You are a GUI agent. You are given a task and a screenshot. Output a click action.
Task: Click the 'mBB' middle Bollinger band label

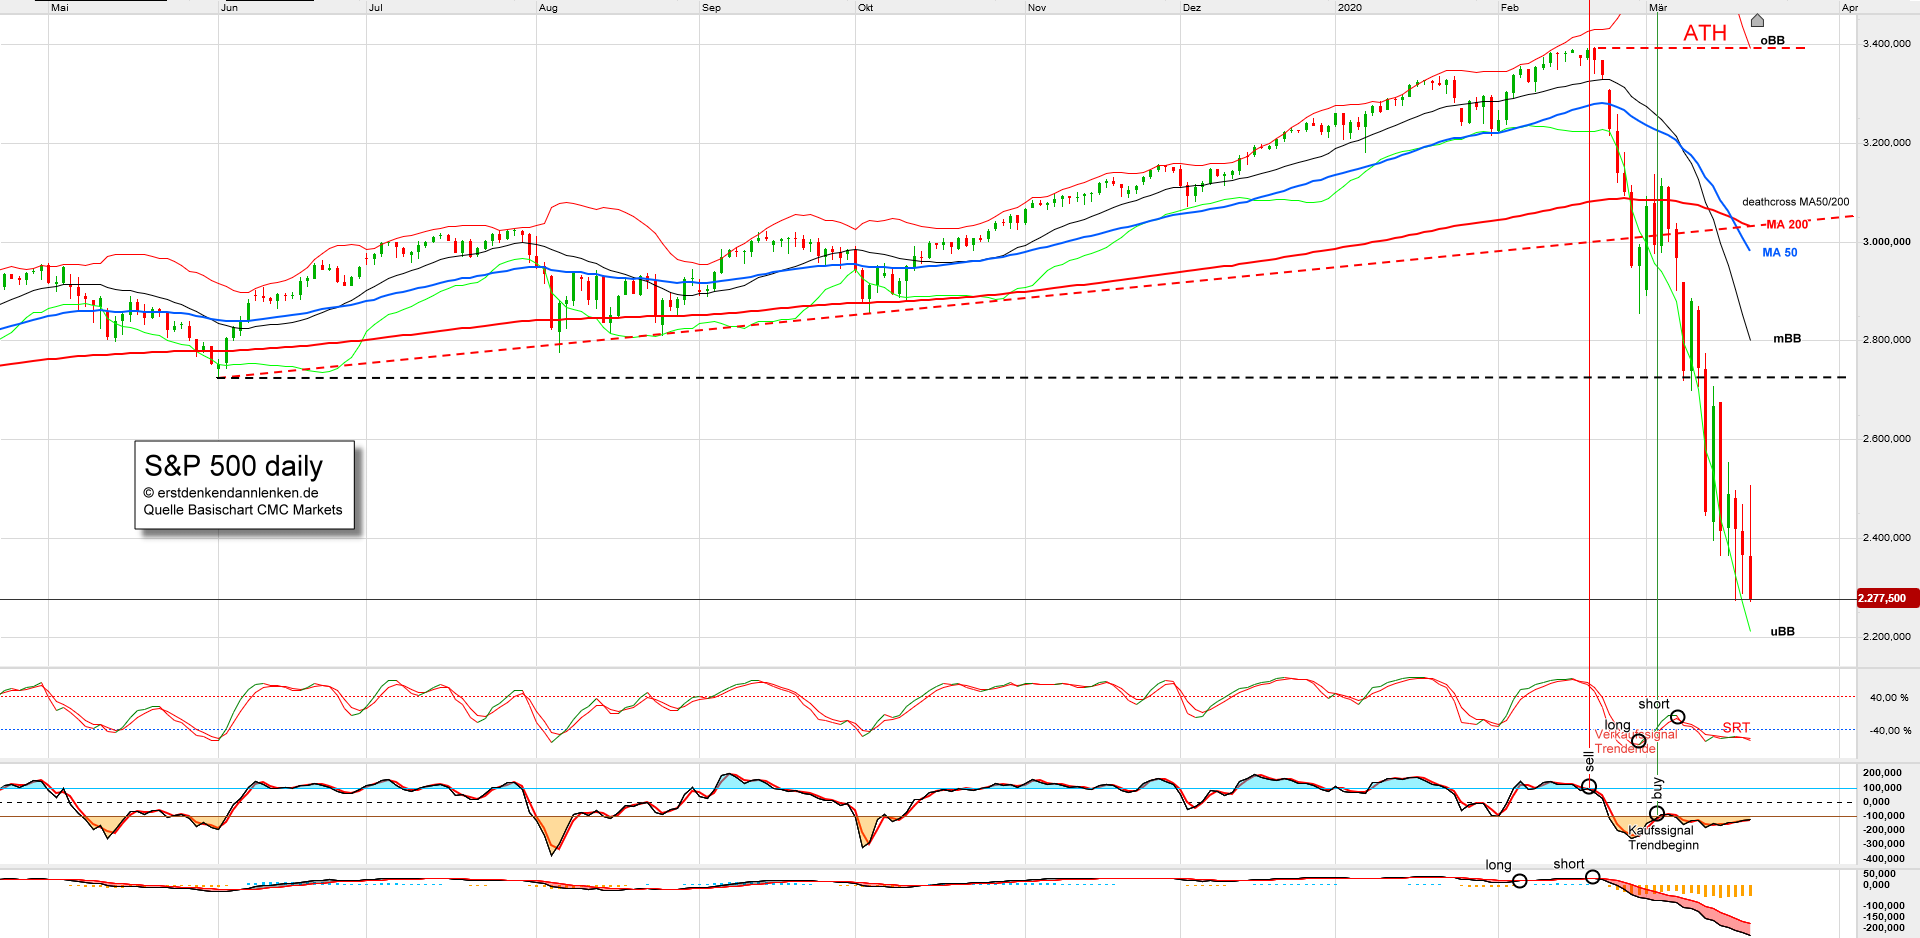(x=1787, y=339)
